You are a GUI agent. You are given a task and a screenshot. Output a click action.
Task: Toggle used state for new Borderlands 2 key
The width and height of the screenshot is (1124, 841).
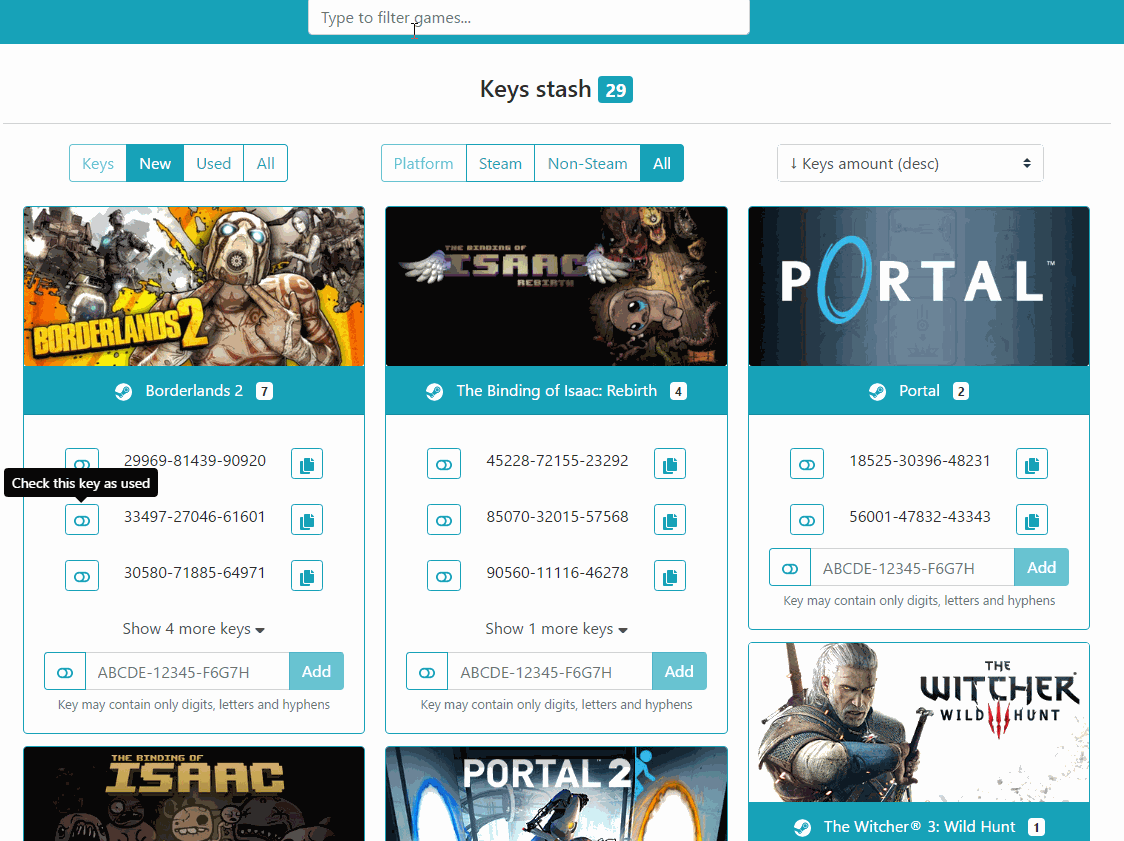click(65, 672)
